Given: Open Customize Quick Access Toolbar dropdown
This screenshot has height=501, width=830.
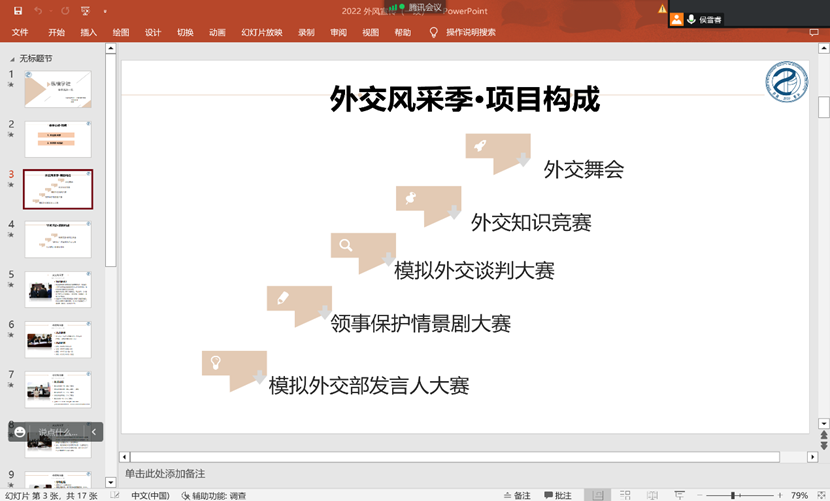Looking at the screenshot, I should click(x=105, y=11).
